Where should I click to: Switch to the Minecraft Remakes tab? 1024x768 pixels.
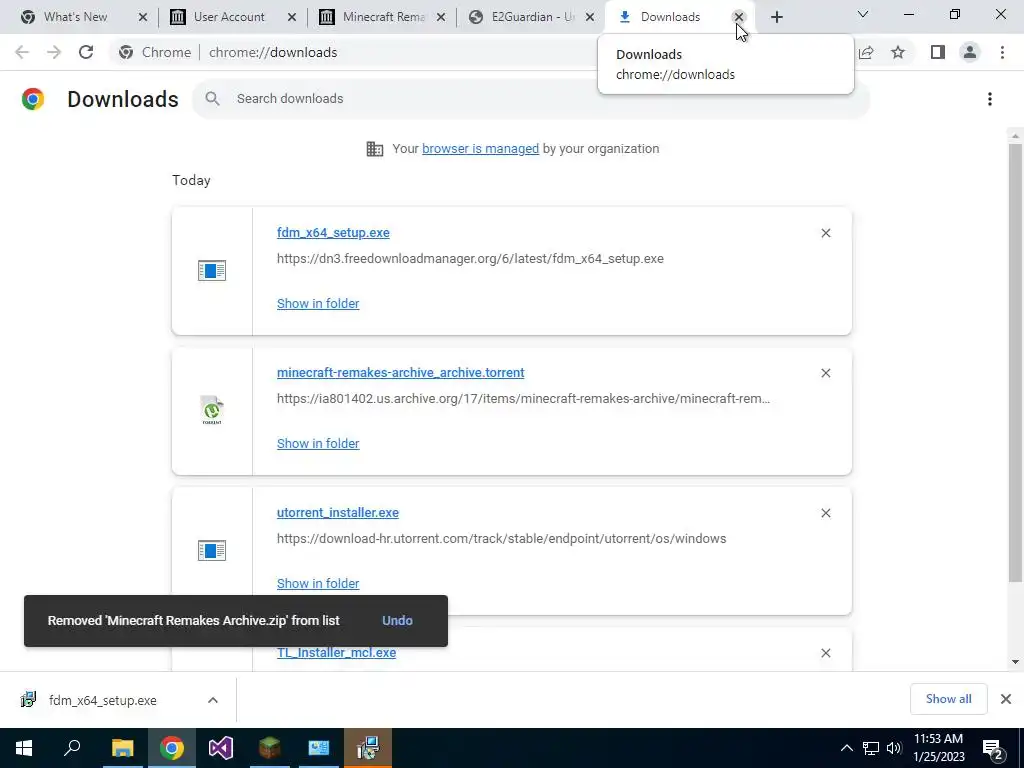tap(383, 17)
